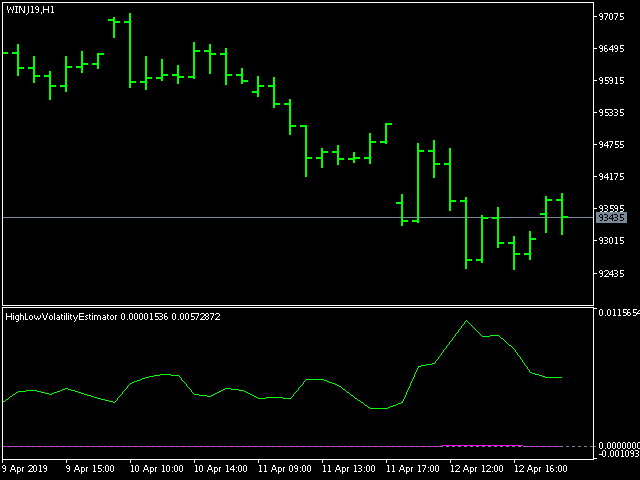Click the 92435 price axis value
The image size is (640, 480).
click(611, 273)
